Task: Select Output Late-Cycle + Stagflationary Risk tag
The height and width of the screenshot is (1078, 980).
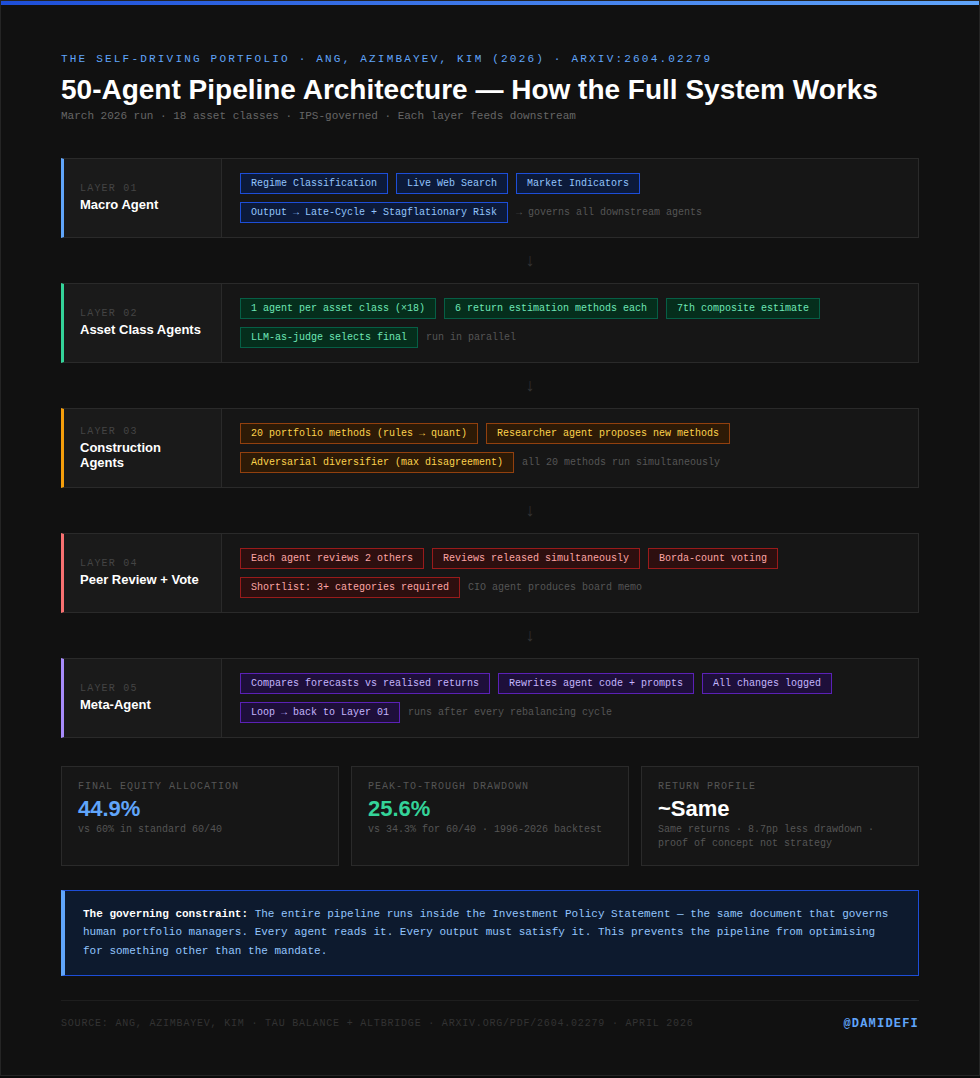Action: pos(373,212)
